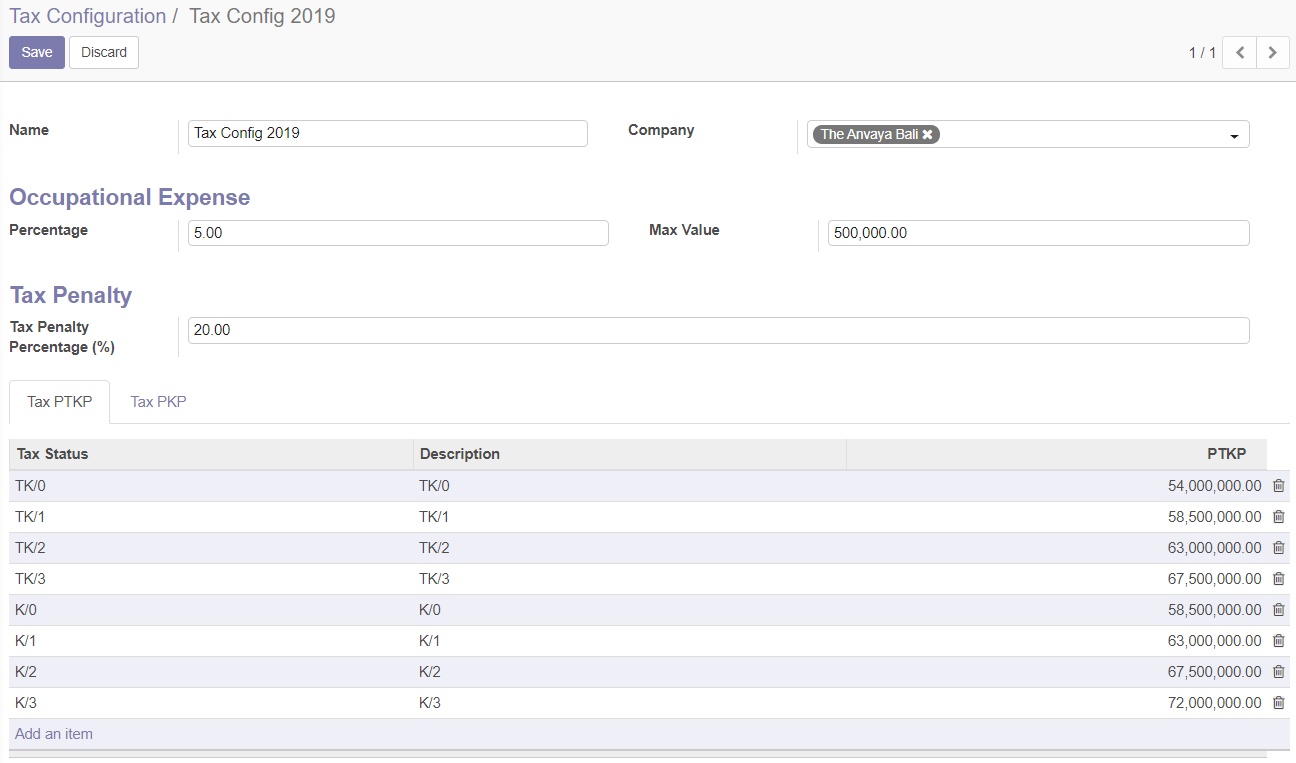Open Tax Configuration breadcrumb link

click(x=88, y=16)
